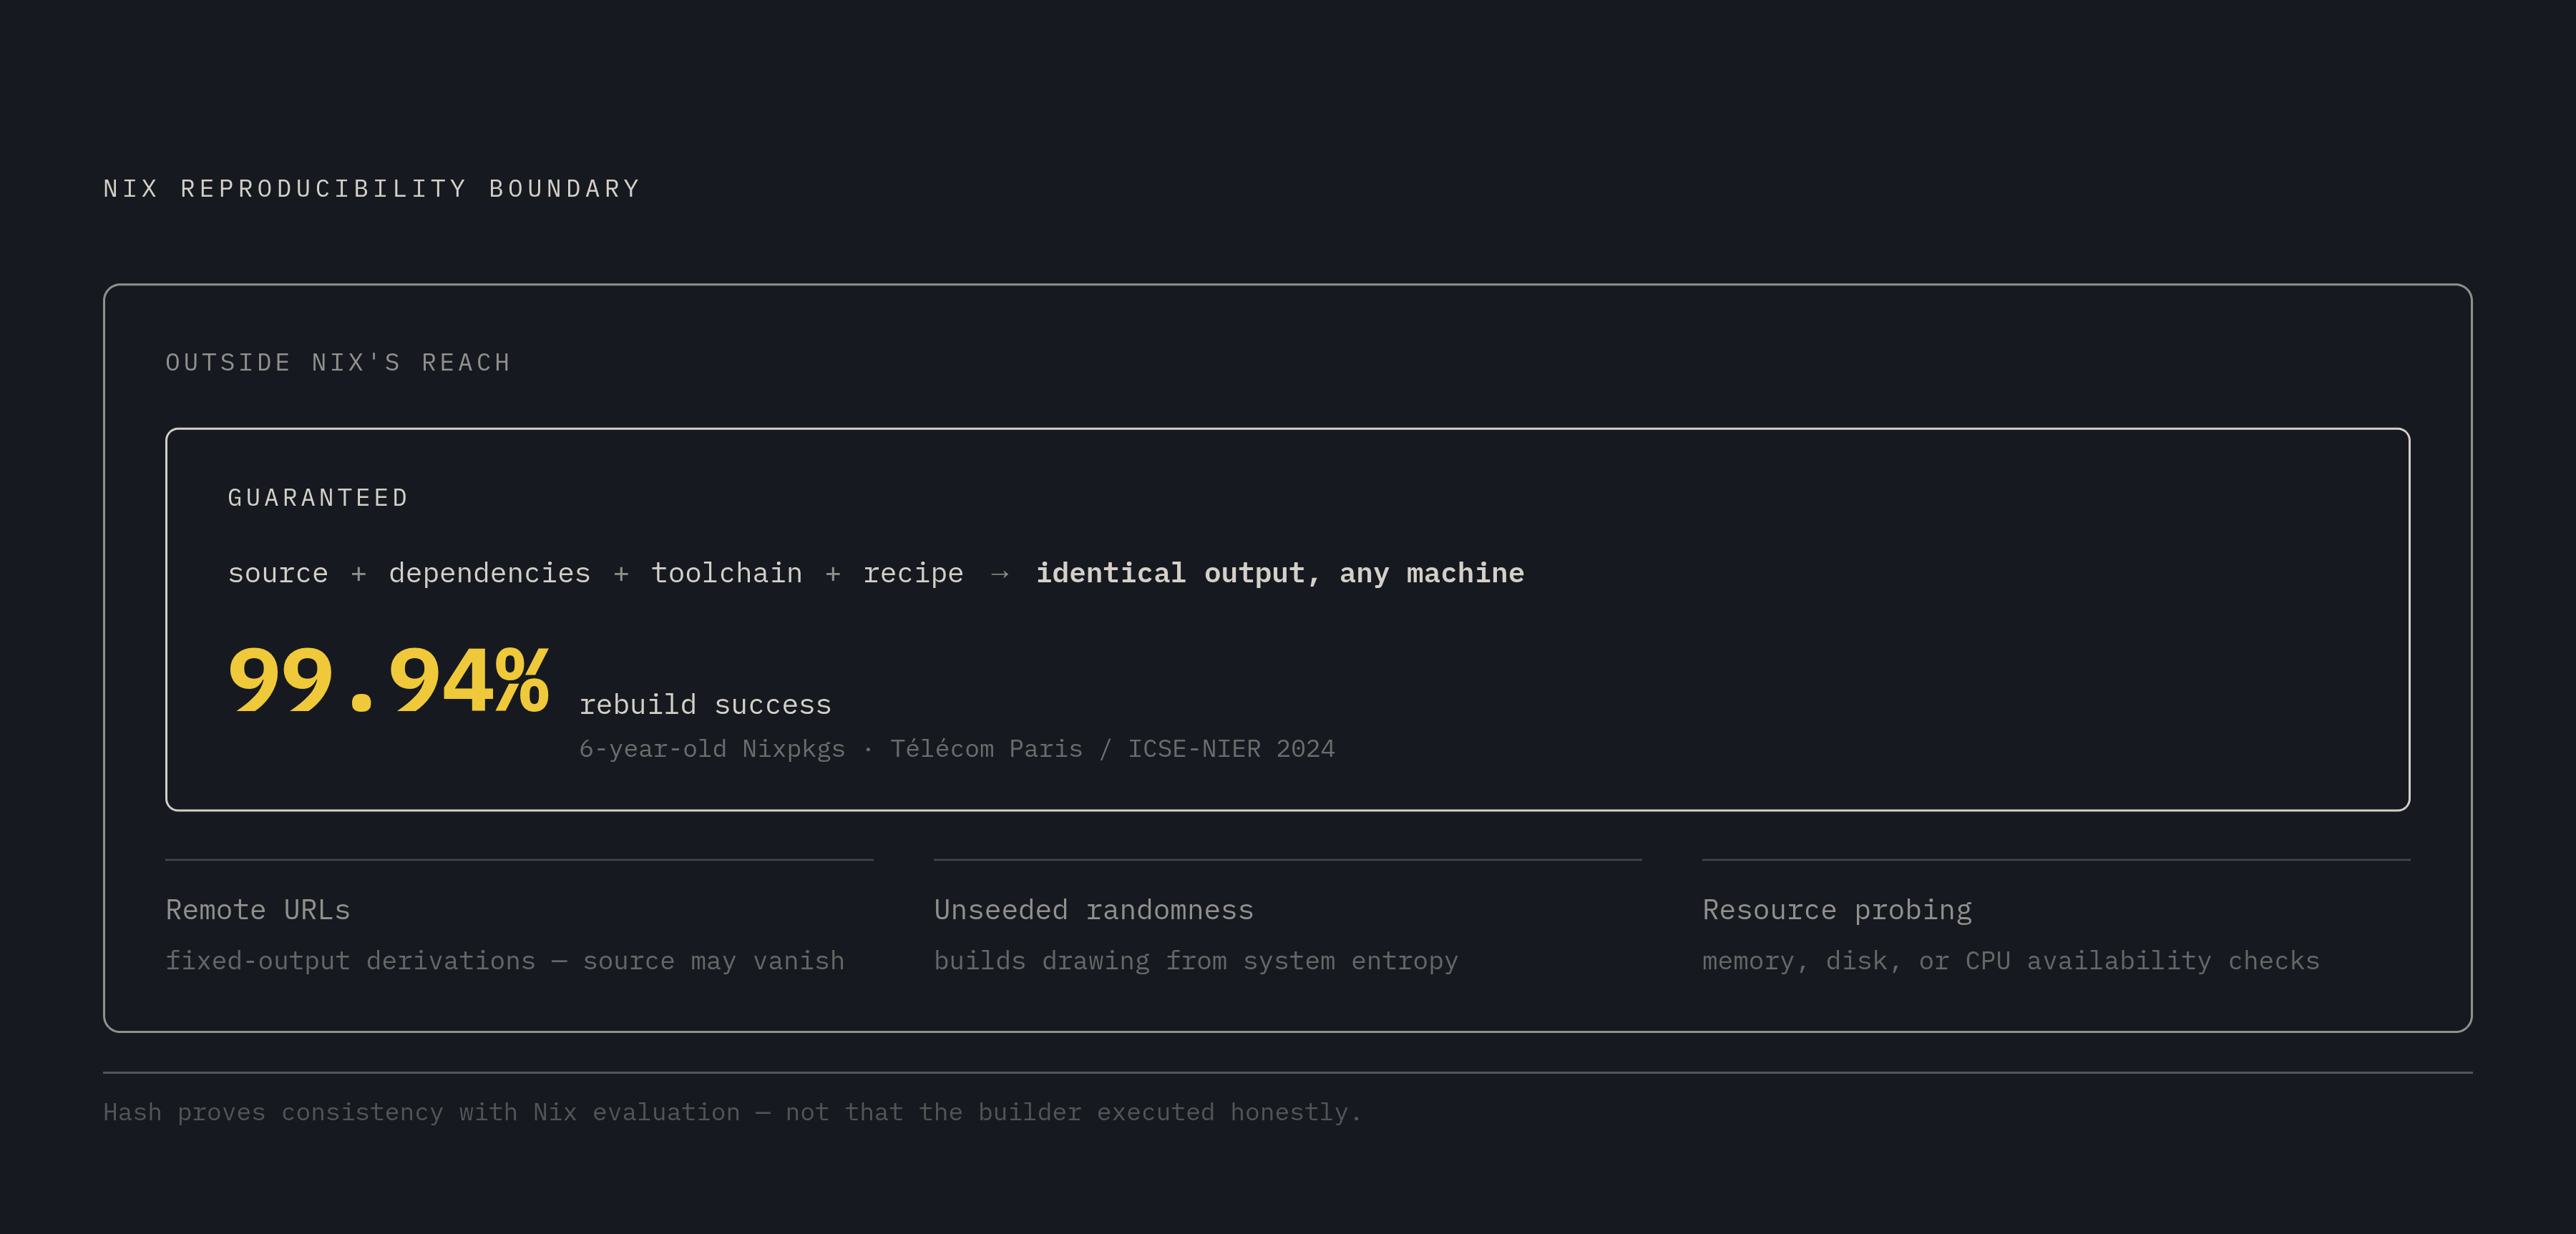
Task: Click the fixed-output derivations description
Action: pyautogui.click(x=505, y=961)
